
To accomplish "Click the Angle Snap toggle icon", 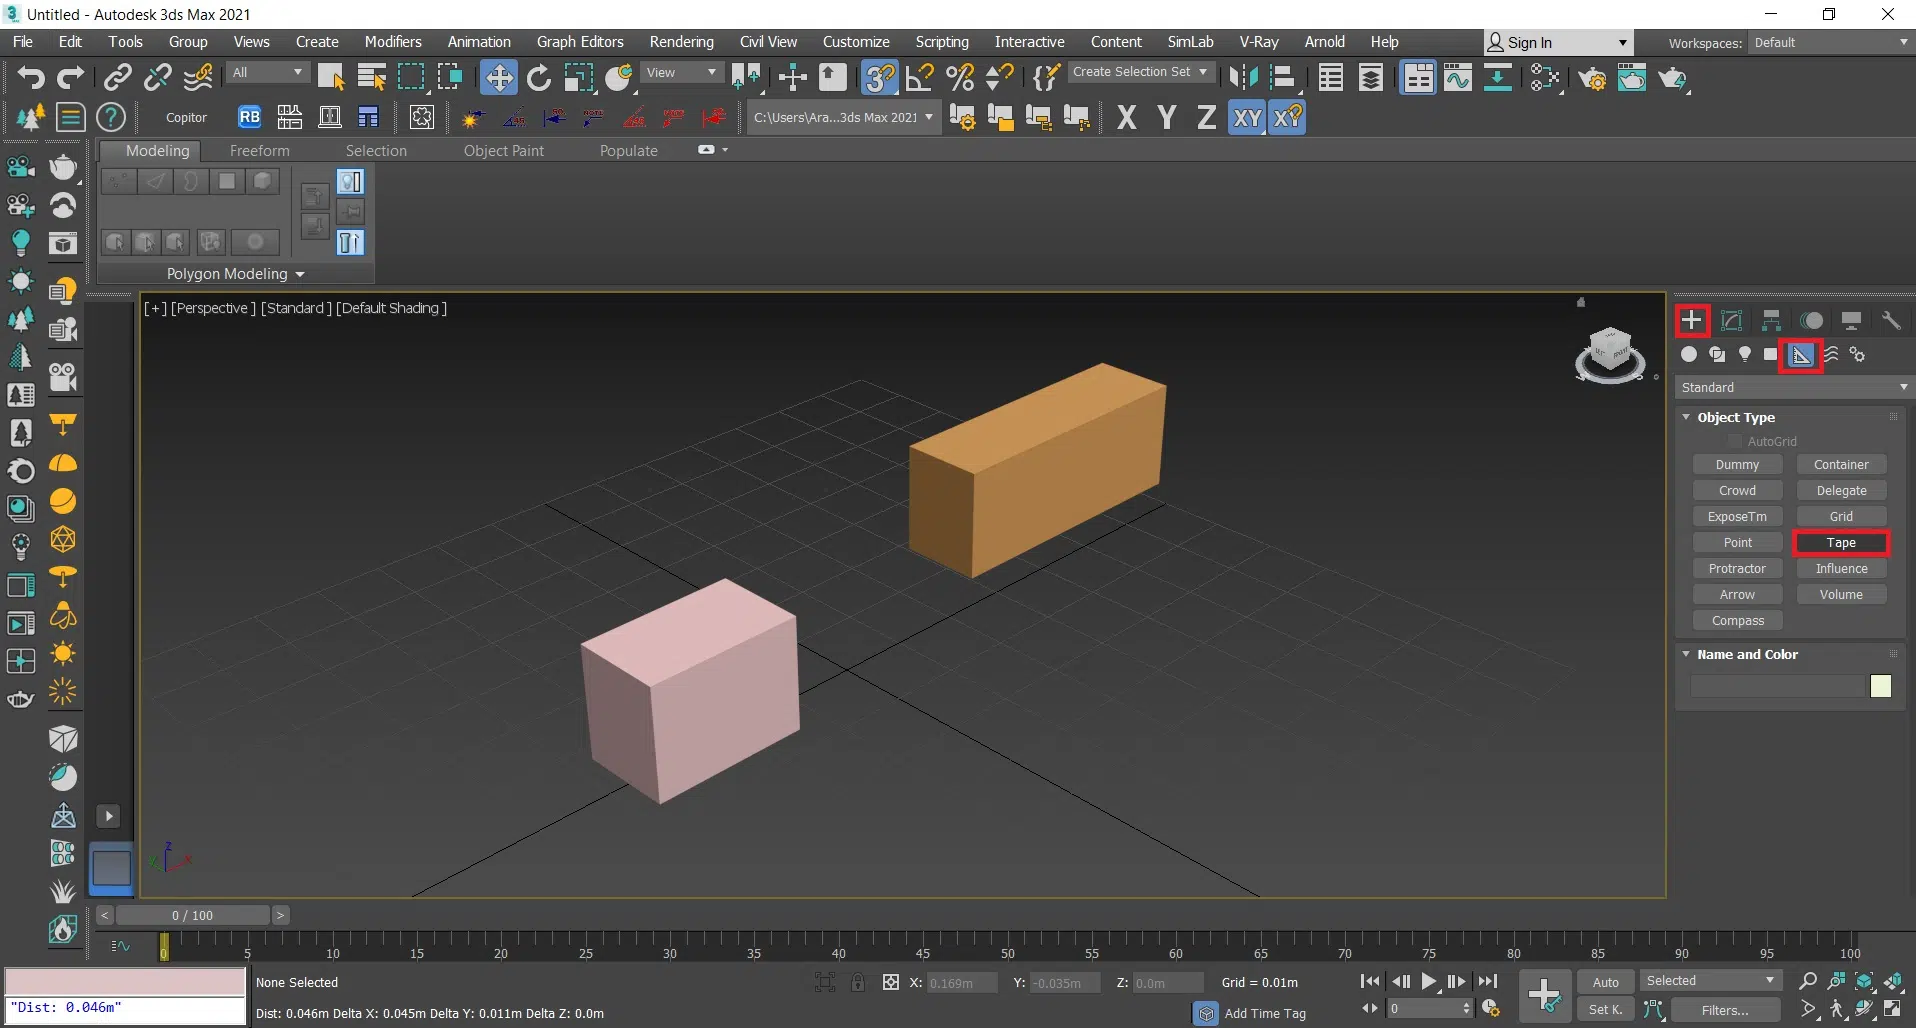I will point(919,78).
